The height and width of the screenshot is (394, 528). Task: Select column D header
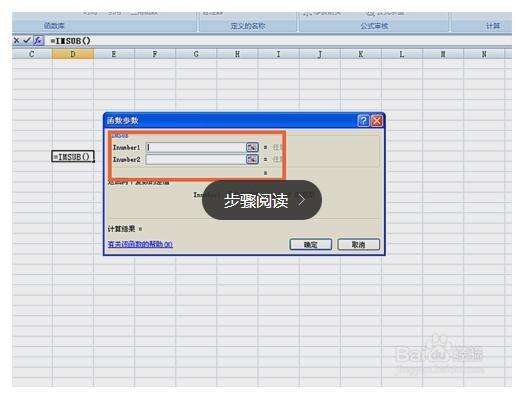click(73, 54)
